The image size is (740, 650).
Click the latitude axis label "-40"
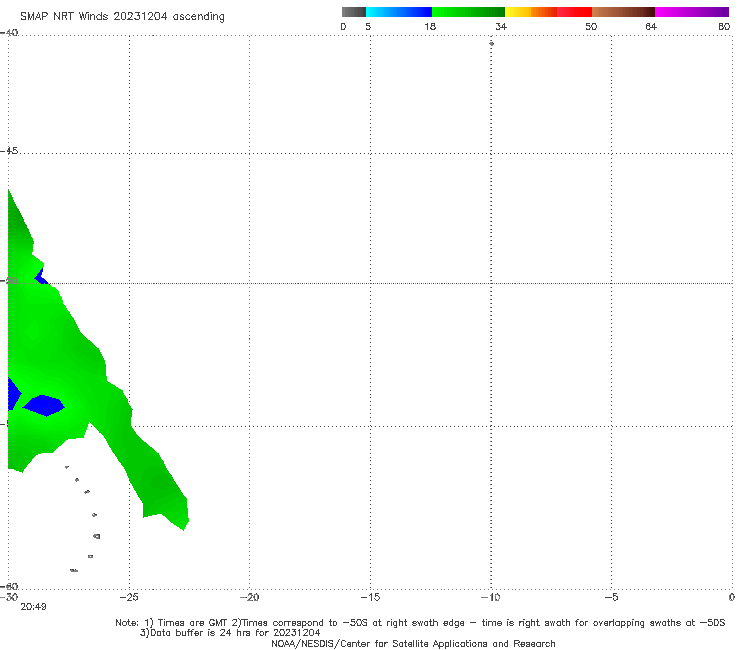[x=9, y=33]
